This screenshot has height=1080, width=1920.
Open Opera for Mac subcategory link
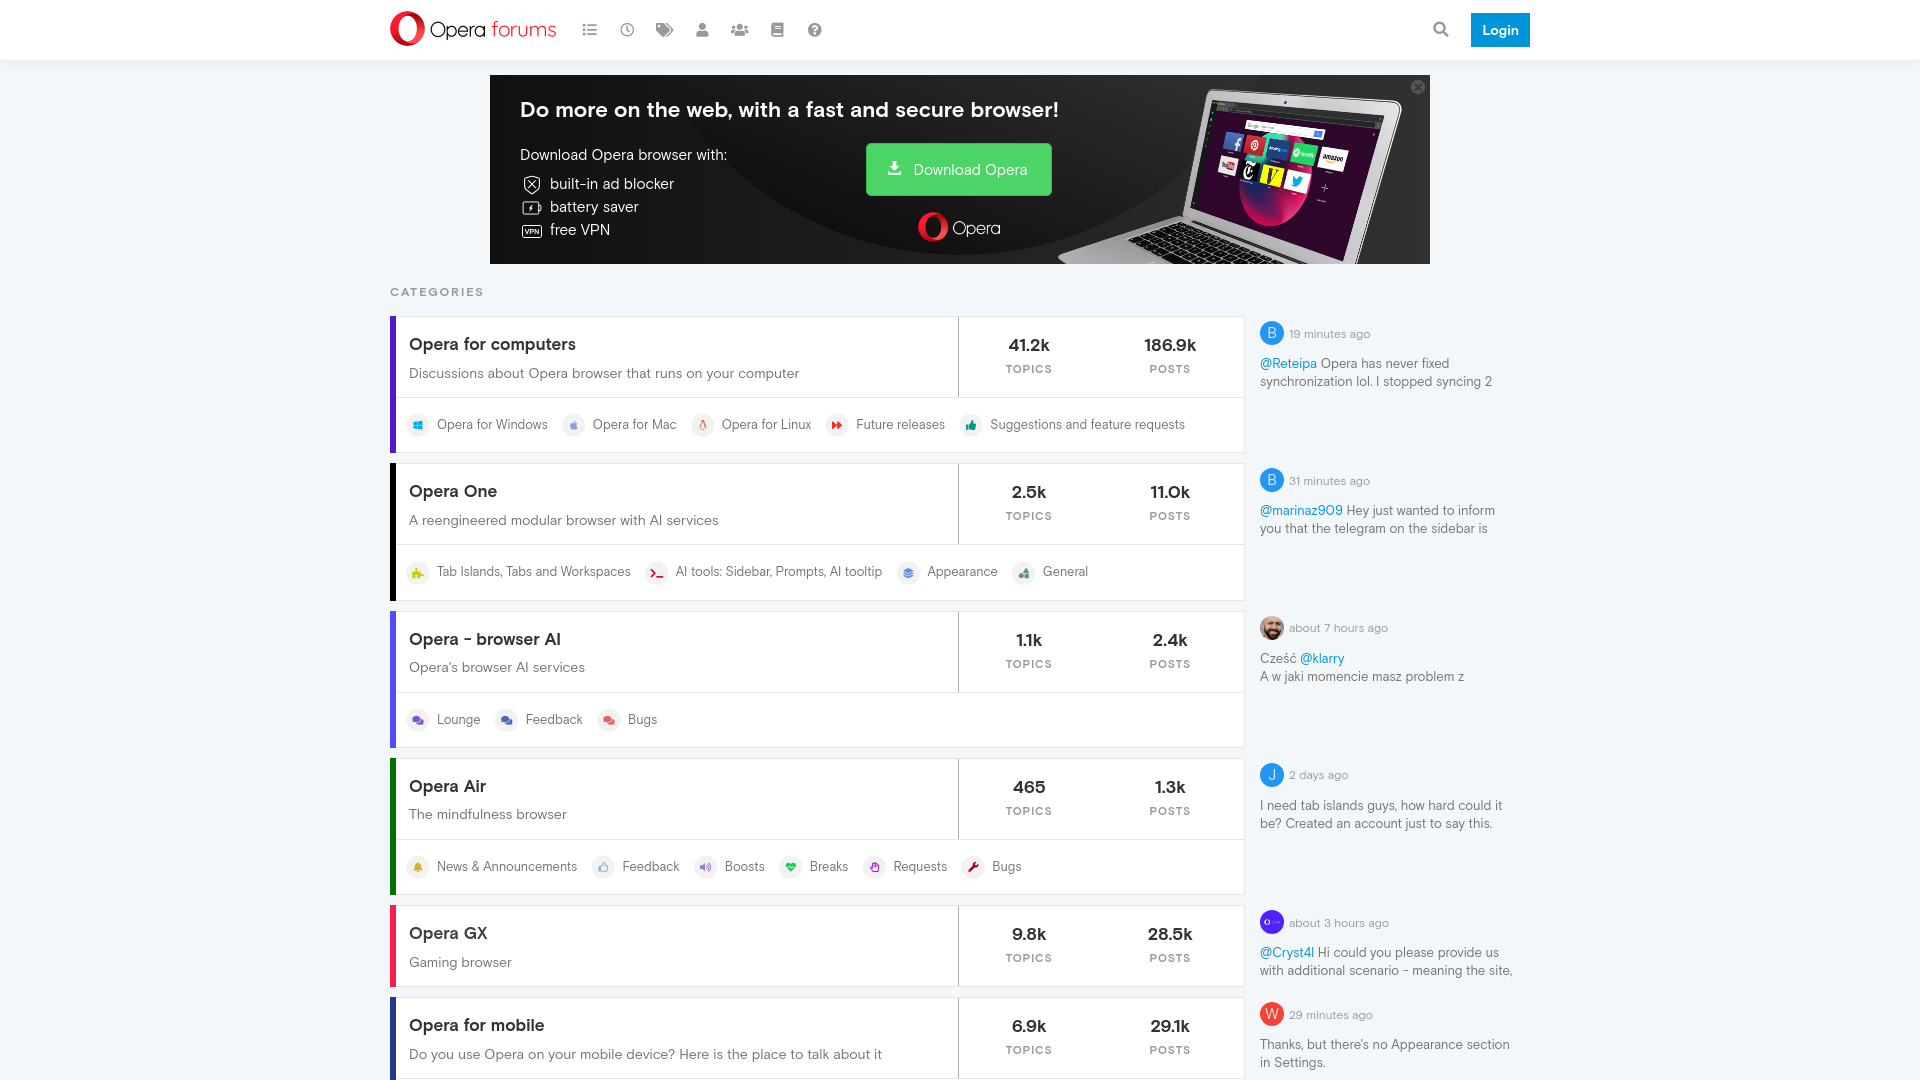(x=634, y=425)
